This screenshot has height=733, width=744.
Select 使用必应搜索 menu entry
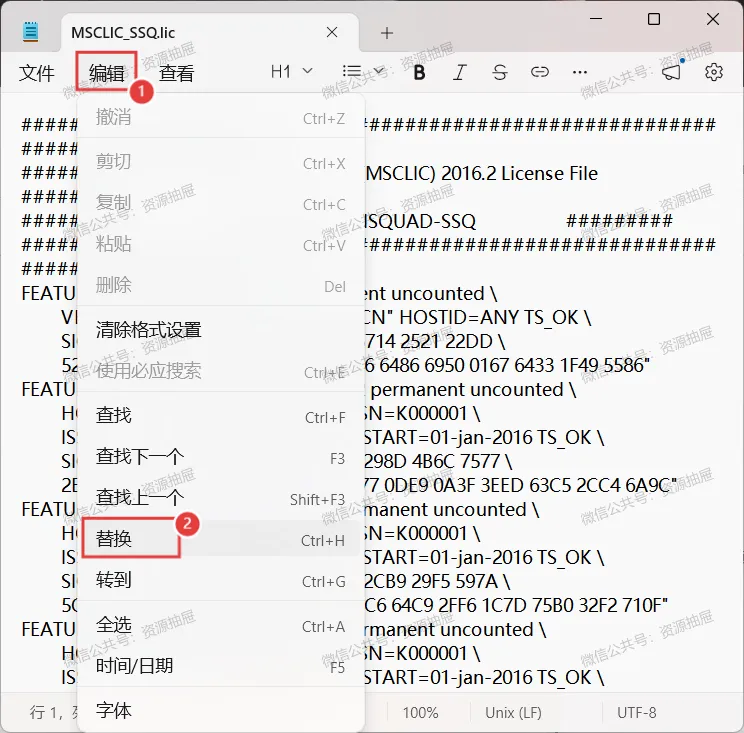click(x=221, y=371)
